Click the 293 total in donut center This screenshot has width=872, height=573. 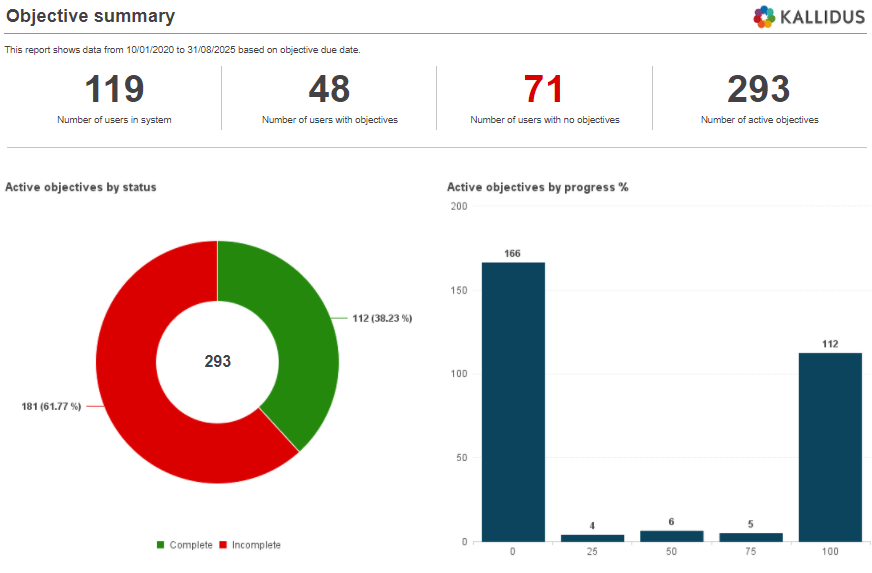point(218,361)
